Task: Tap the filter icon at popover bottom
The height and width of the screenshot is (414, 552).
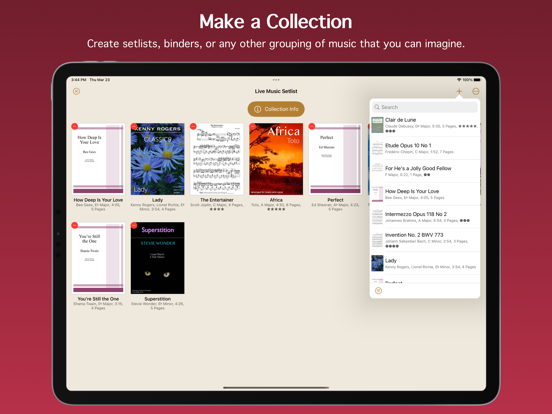Action: pos(378,291)
